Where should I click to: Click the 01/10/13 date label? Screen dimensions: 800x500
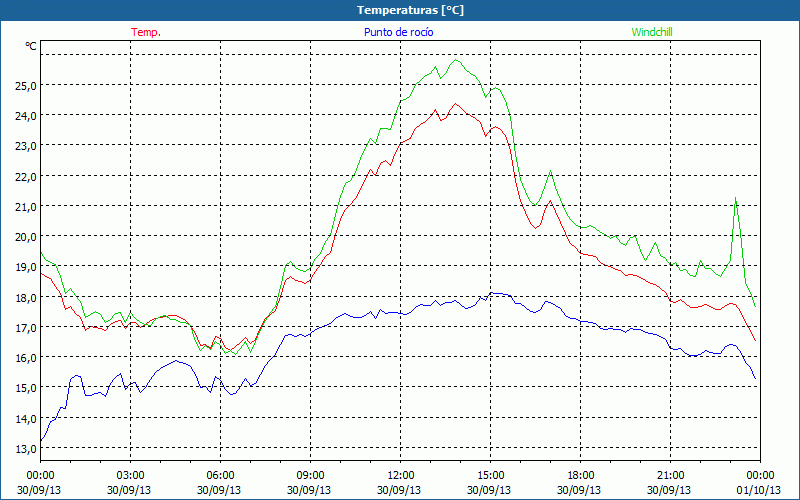pos(759,490)
